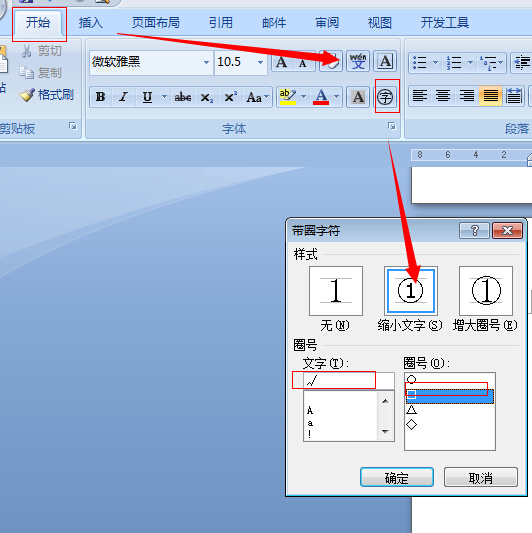Open the 视图 tab
This screenshot has width=532, height=533.
click(x=380, y=23)
